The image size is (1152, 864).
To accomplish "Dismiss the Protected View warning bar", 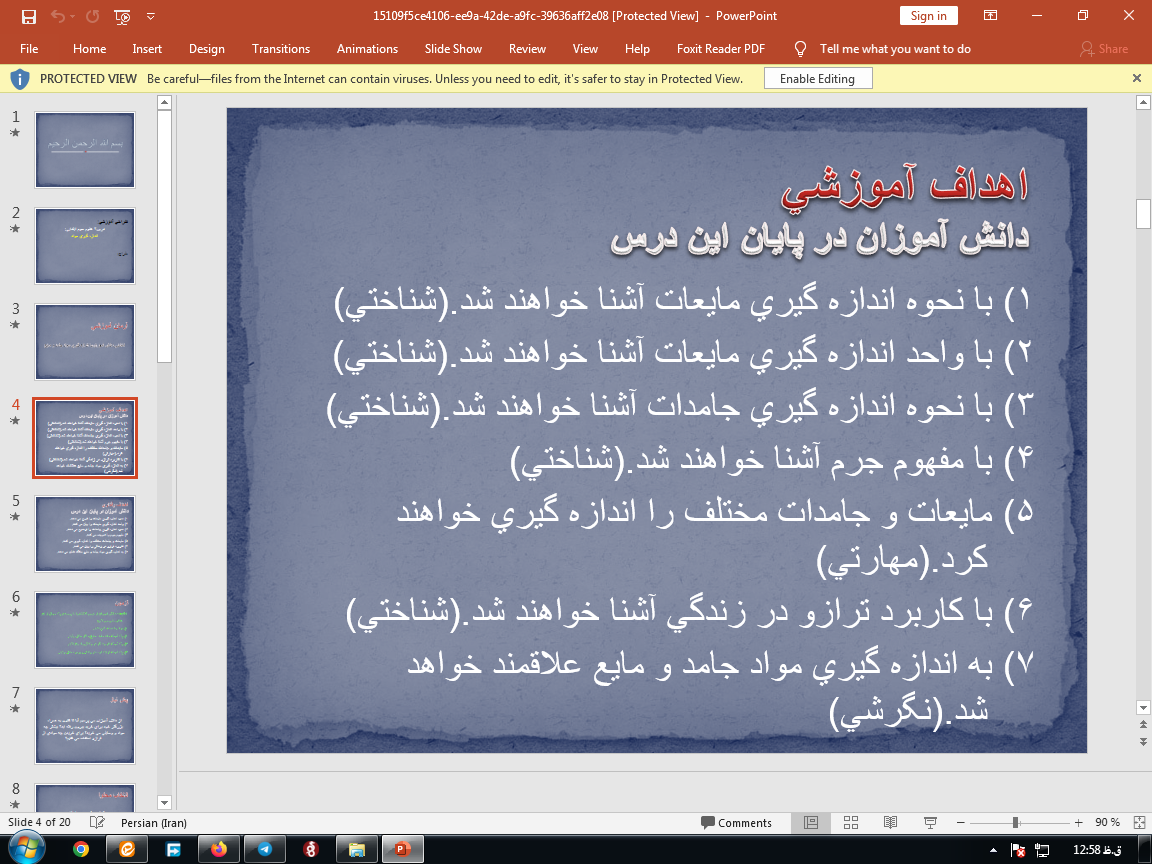I will [x=1136, y=78].
